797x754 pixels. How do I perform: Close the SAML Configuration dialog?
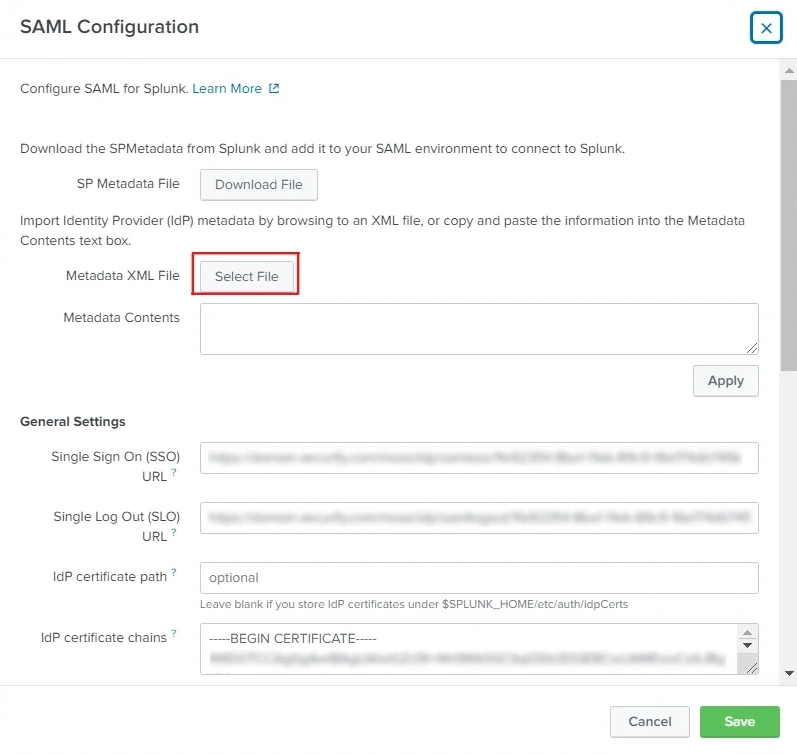coord(766,28)
